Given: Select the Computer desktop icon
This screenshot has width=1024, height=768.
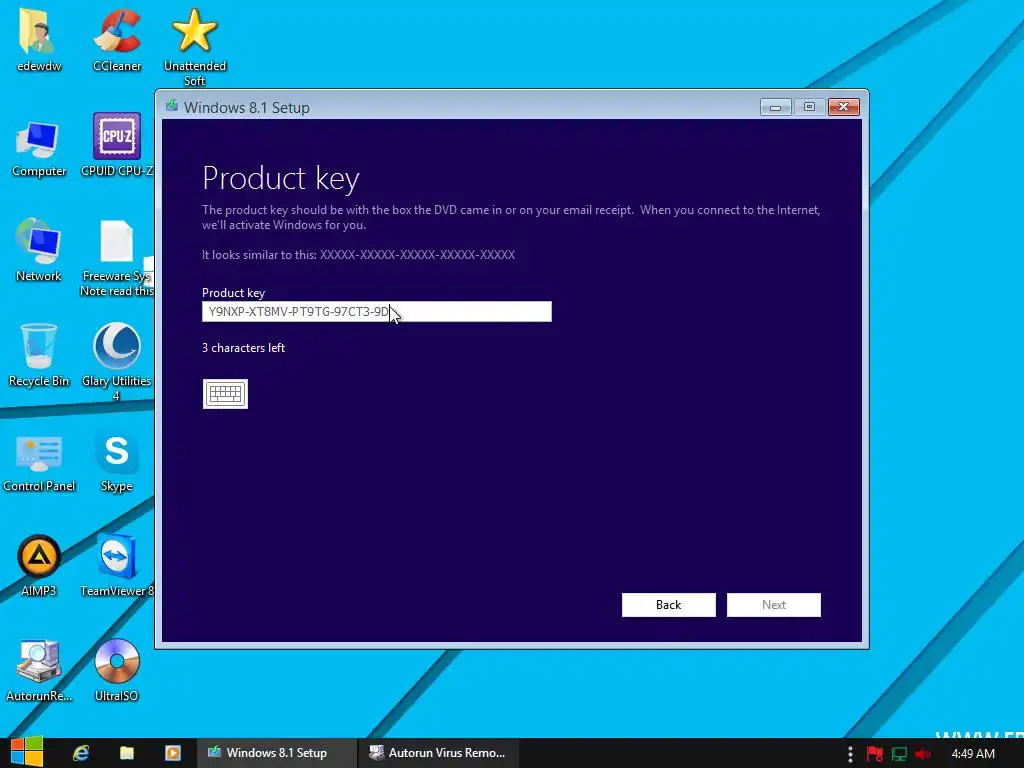Looking at the screenshot, I should pos(39,147).
